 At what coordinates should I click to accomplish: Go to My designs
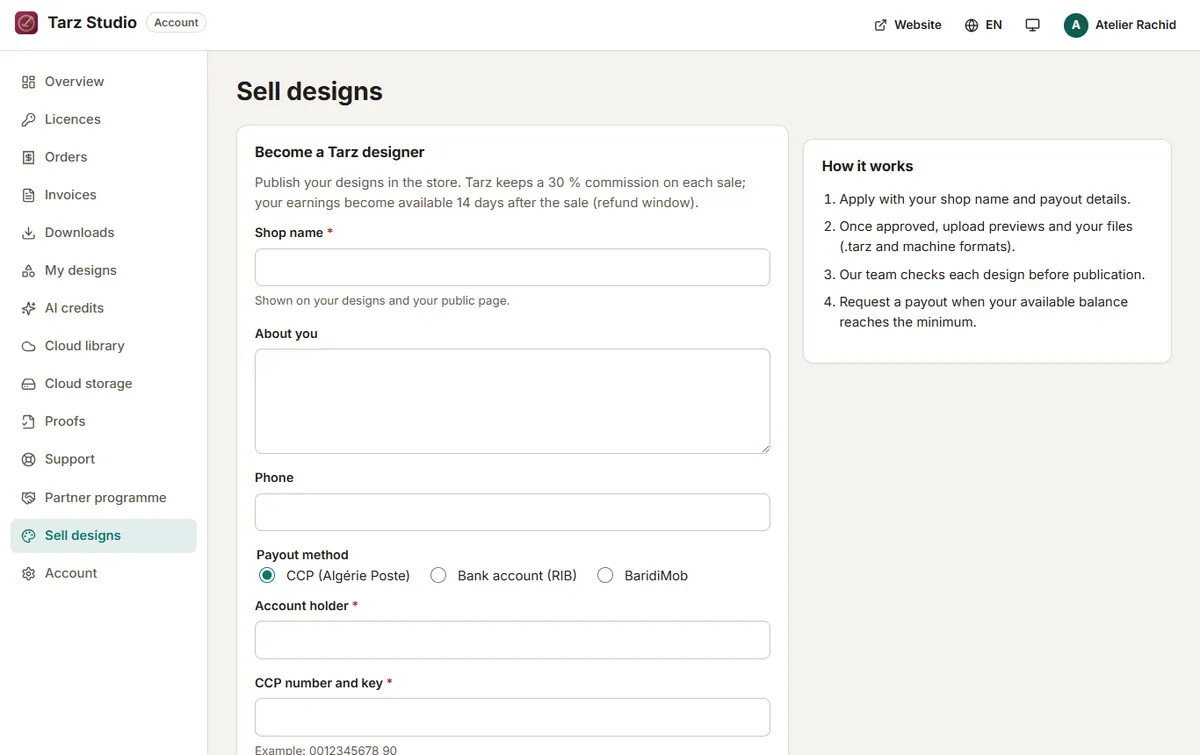(104, 271)
